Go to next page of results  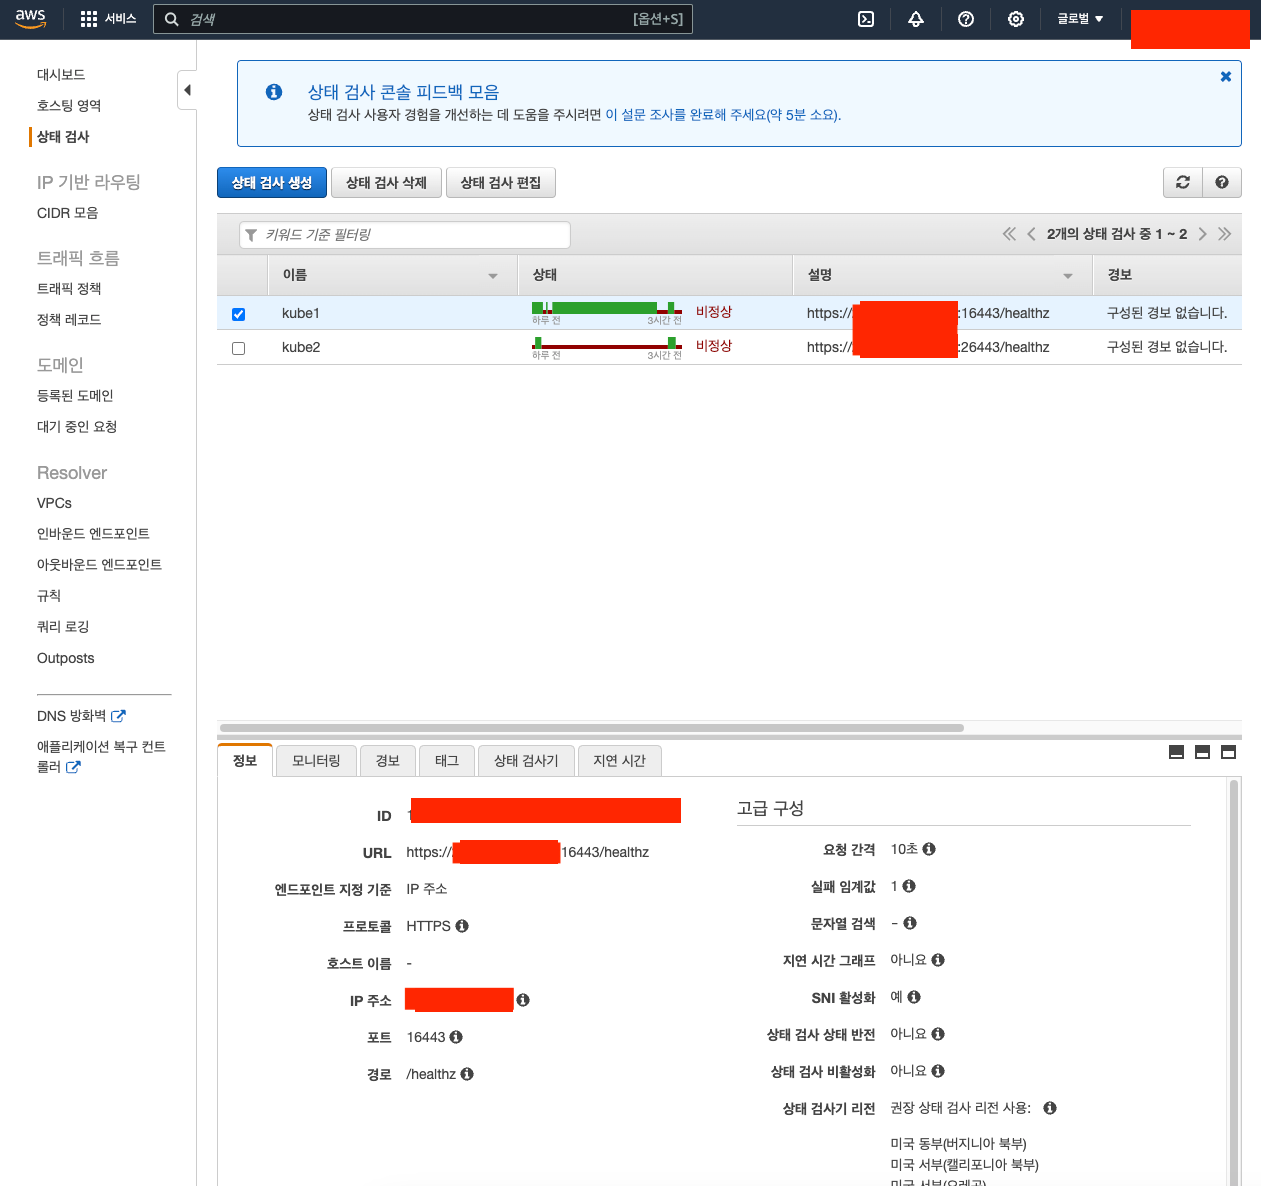click(x=1203, y=234)
